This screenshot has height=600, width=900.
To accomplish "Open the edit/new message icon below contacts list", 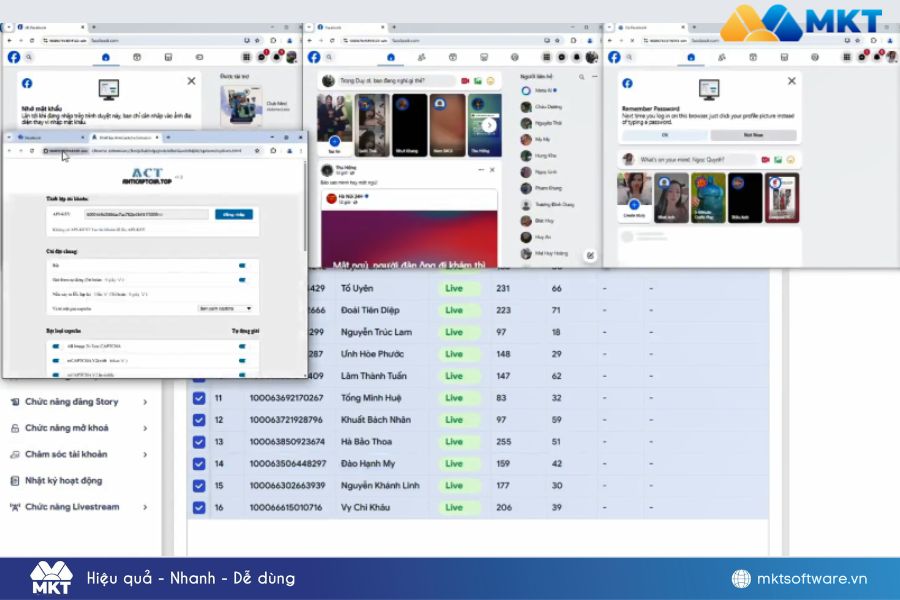I will pyautogui.click(x=591, y=255).
